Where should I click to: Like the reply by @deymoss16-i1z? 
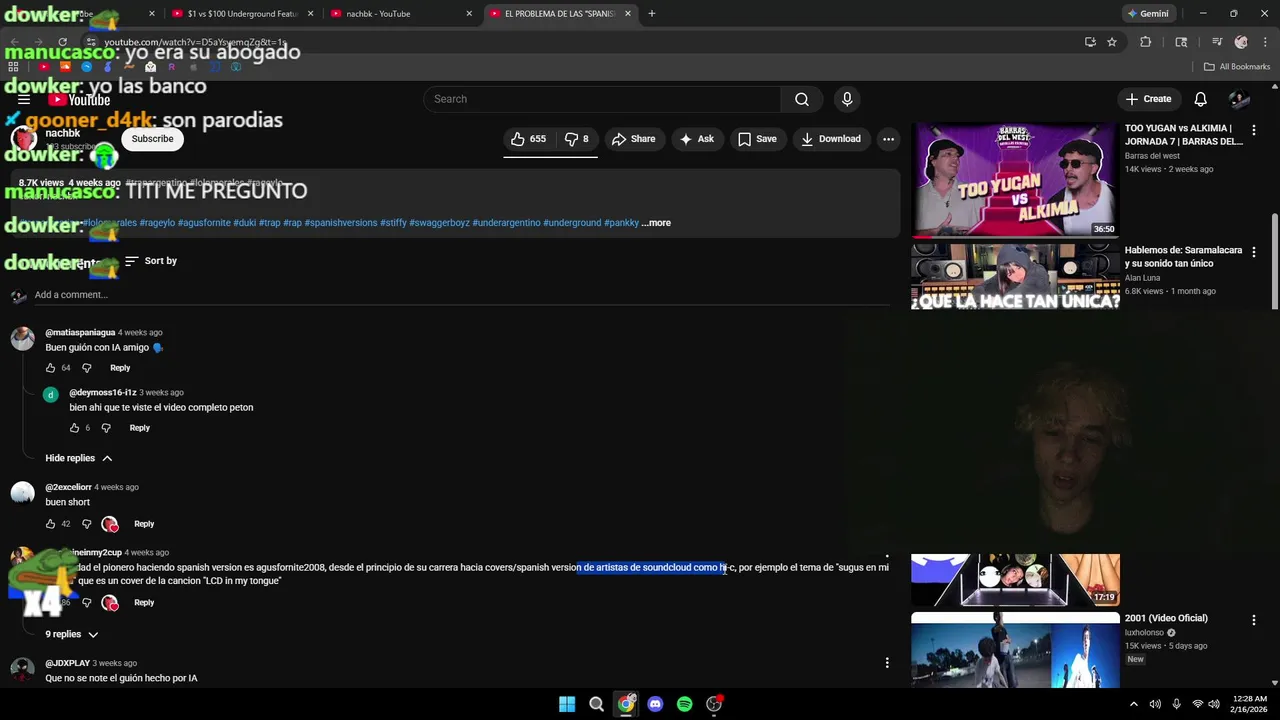point(74,428)
